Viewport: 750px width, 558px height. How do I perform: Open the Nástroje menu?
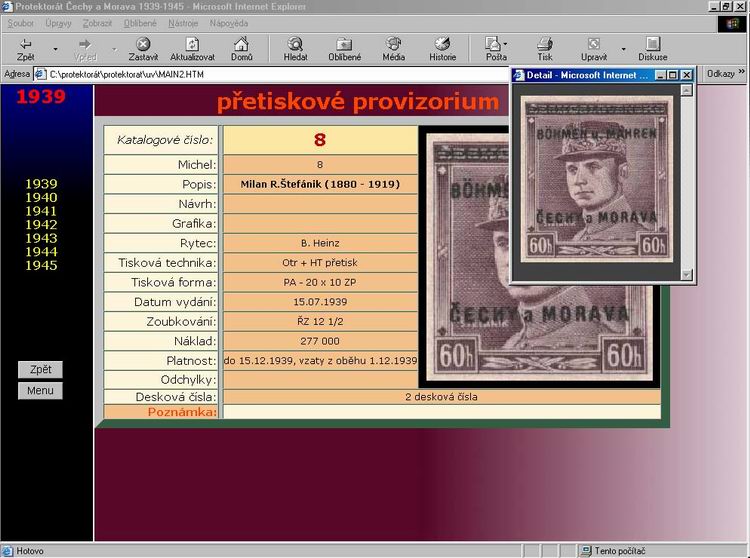pos(183,23)
